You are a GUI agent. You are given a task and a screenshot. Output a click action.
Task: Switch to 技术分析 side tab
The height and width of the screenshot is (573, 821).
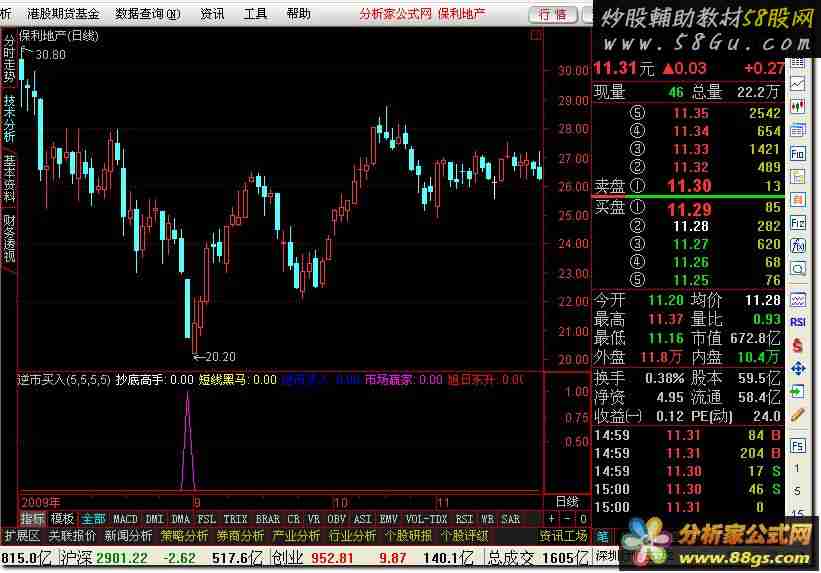point(9,118)
